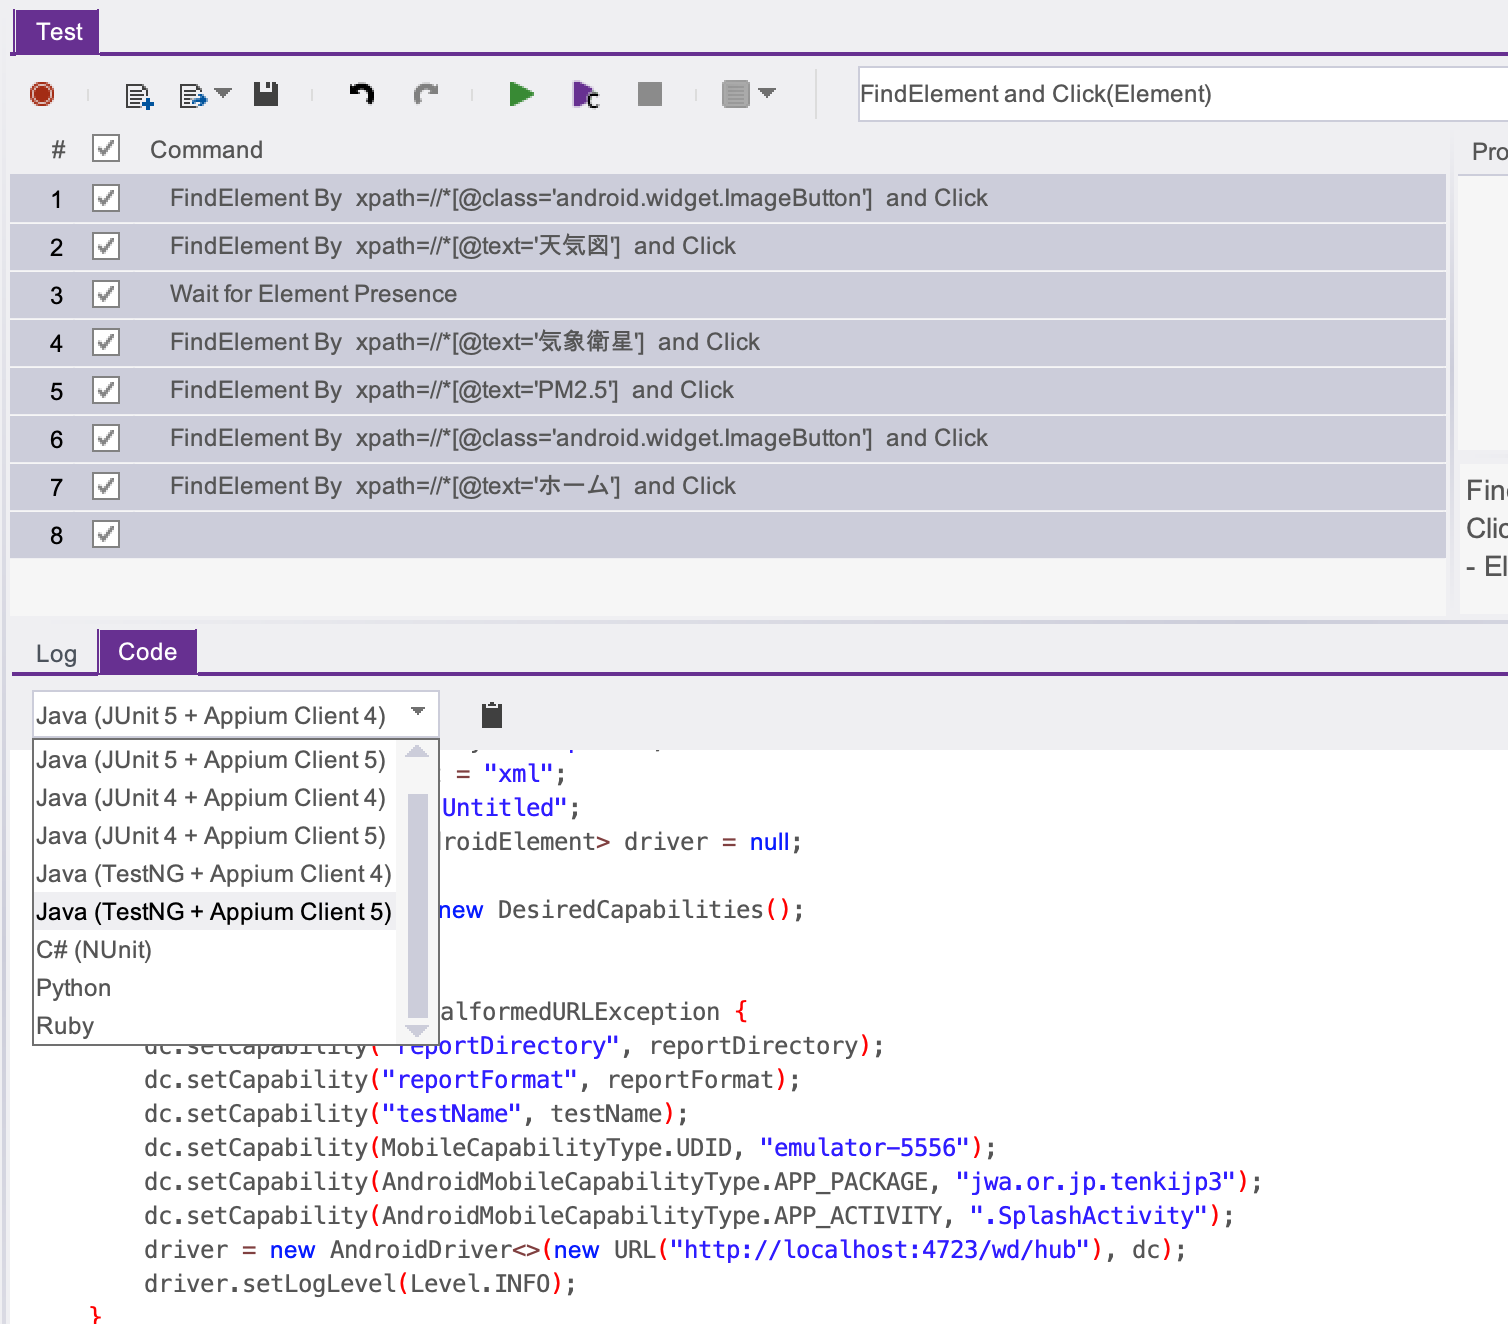
Task: Choose Python from the language list
Action: pos(215,988)
